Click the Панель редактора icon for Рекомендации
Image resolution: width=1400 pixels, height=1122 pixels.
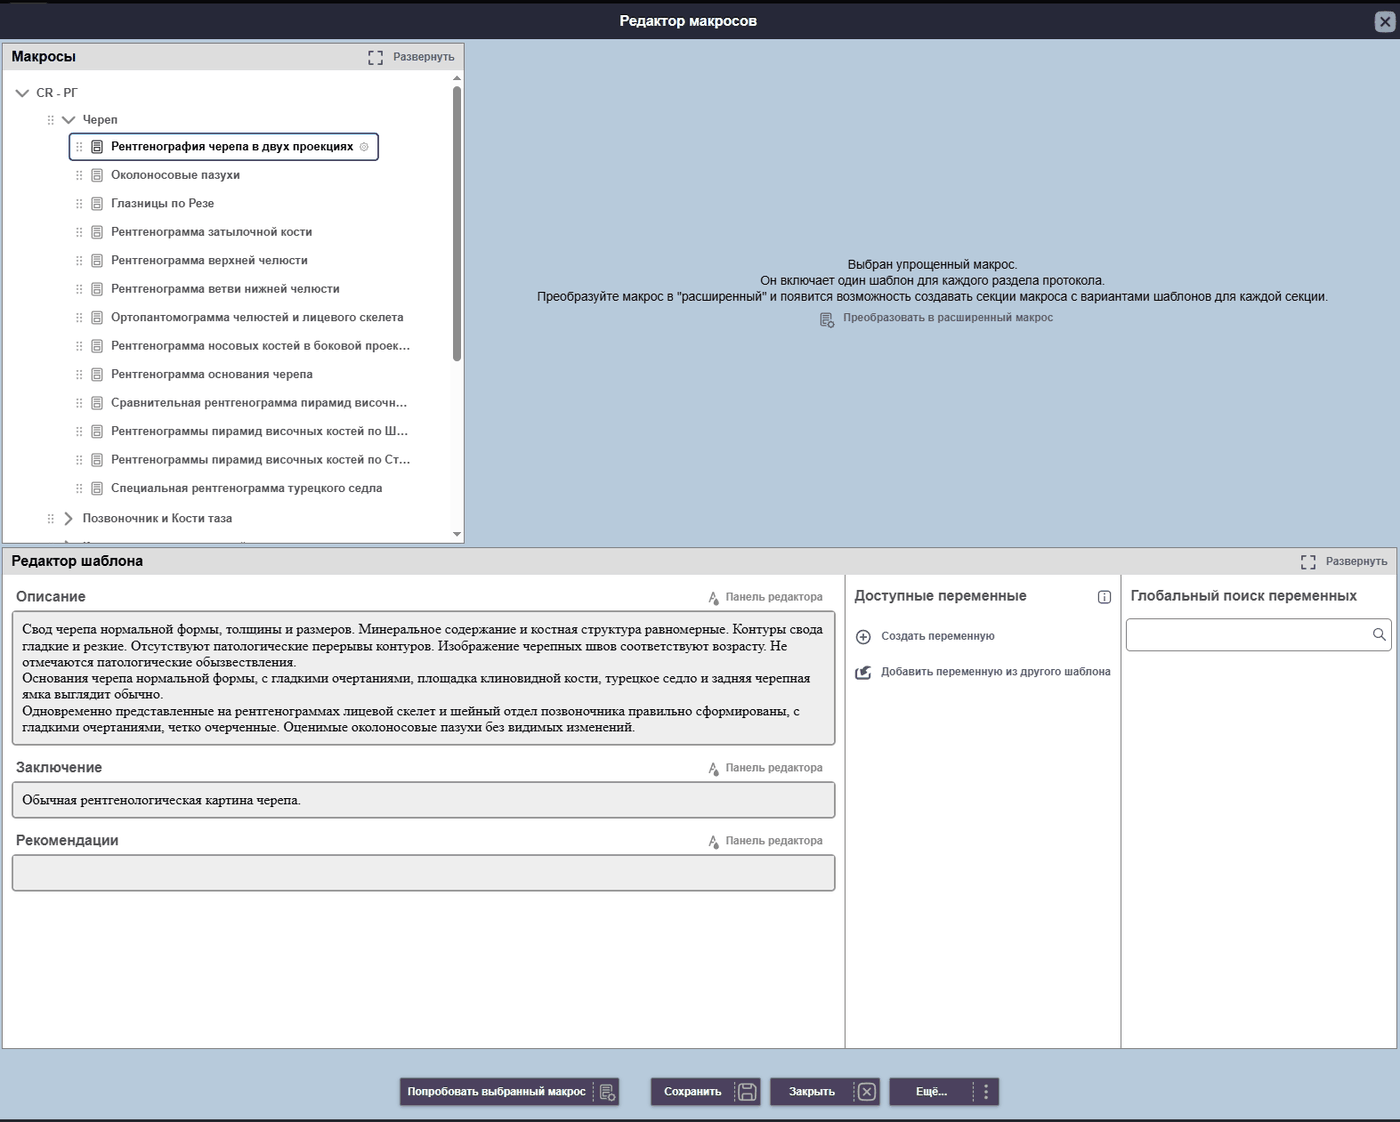[713, 842]
